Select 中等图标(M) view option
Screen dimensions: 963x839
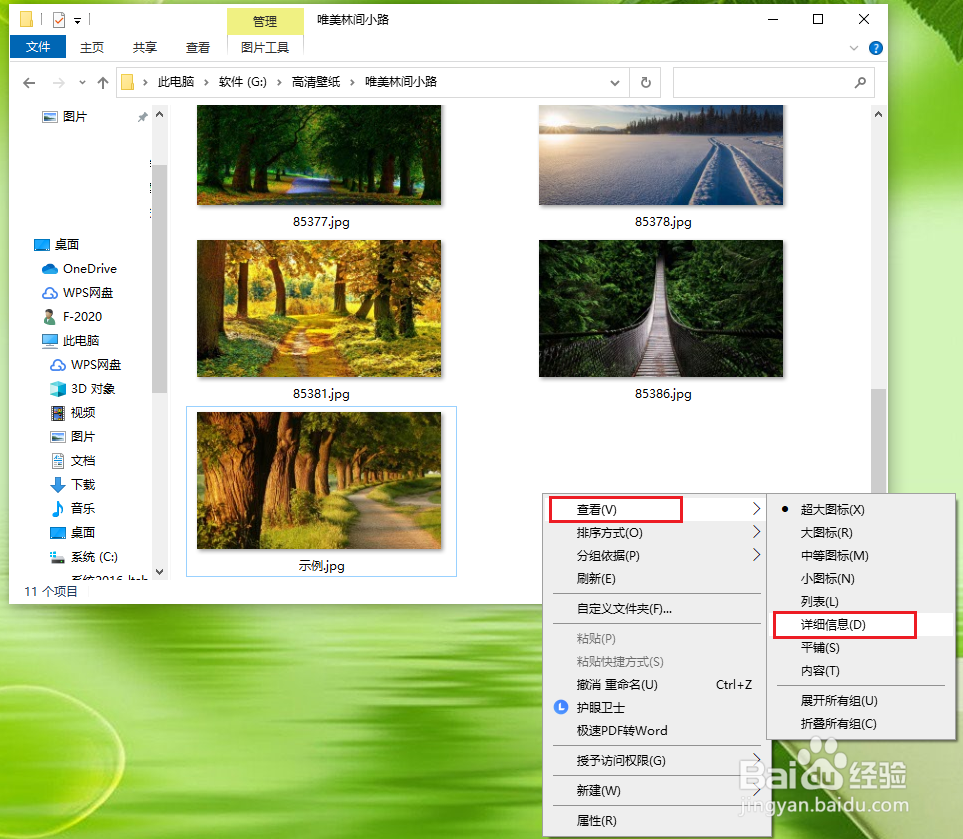pyautogui.click(x=861, y=556)
